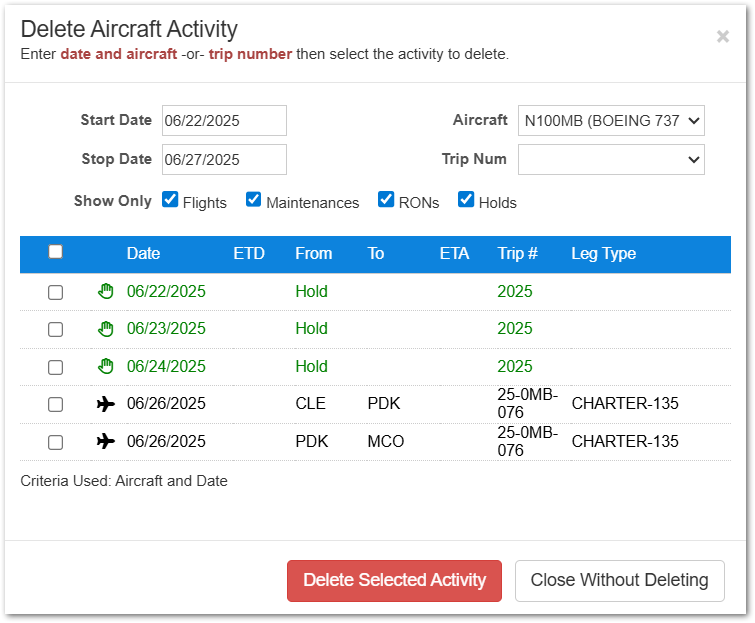Screen dimensions: 755x623
Task: Click hold hand icon for 06/23/2025
Action: point(106,329)
